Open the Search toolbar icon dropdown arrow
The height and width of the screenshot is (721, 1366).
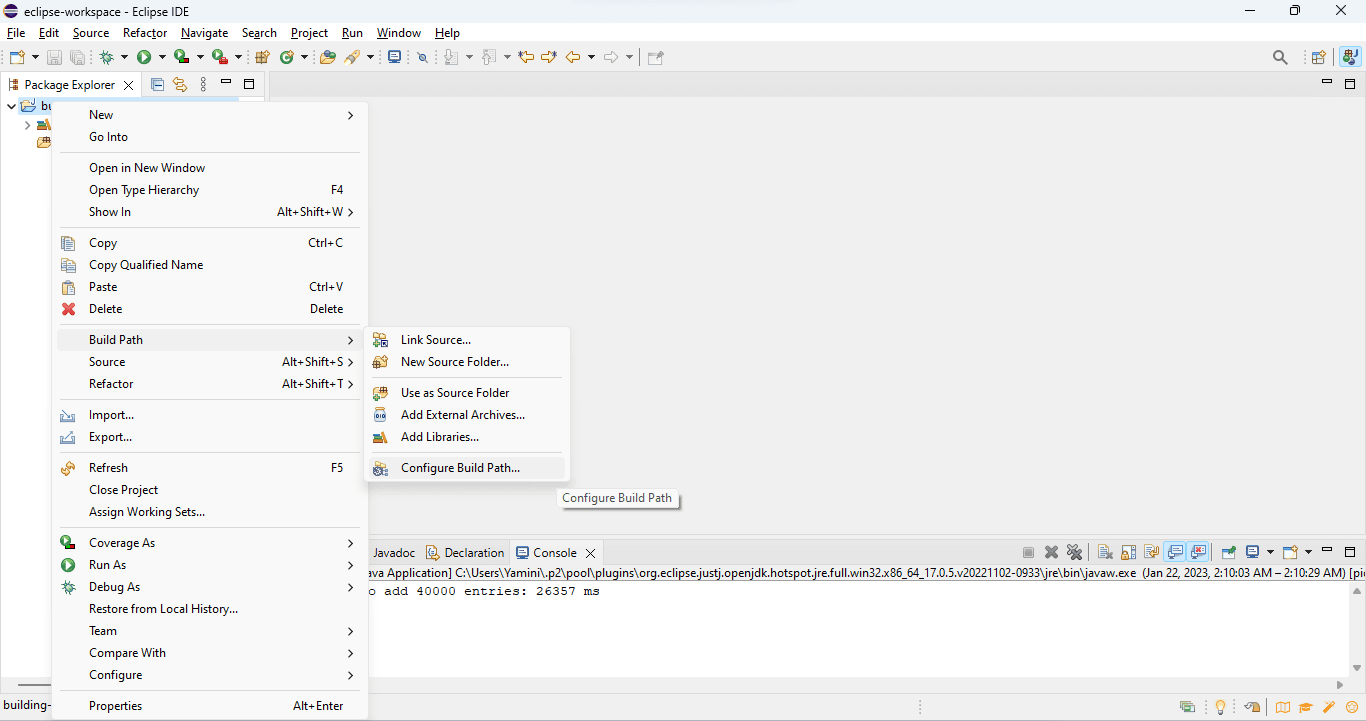[370, 57]
